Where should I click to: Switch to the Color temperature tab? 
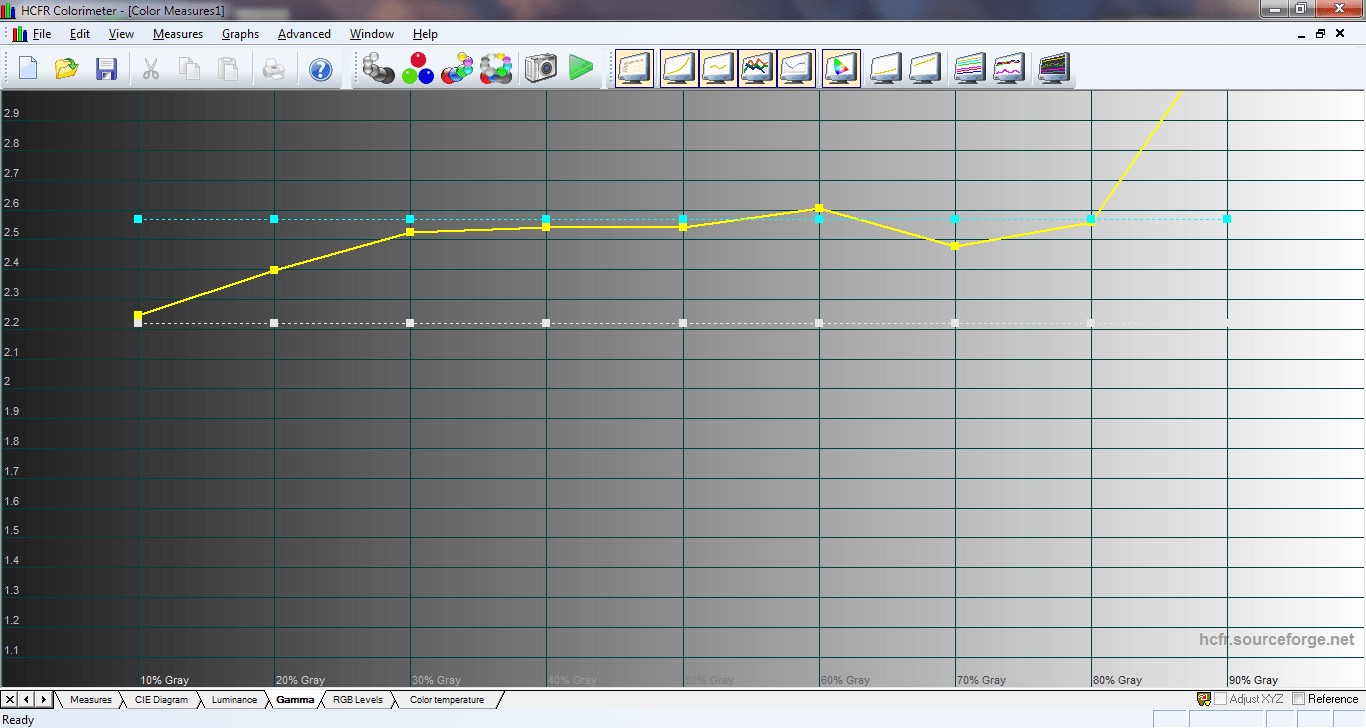click(x=446, y=700)
